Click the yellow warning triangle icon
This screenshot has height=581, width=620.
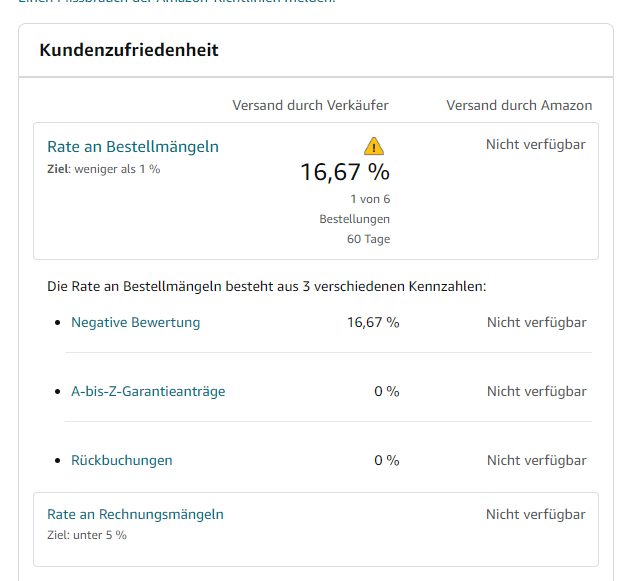(373, 145)
